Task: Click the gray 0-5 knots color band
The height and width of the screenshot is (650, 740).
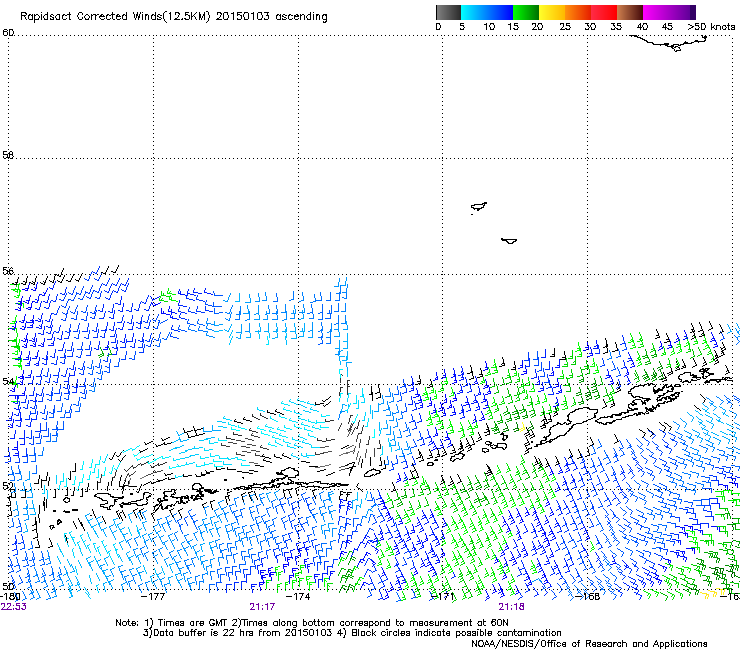Action: [x=449, y=12]
